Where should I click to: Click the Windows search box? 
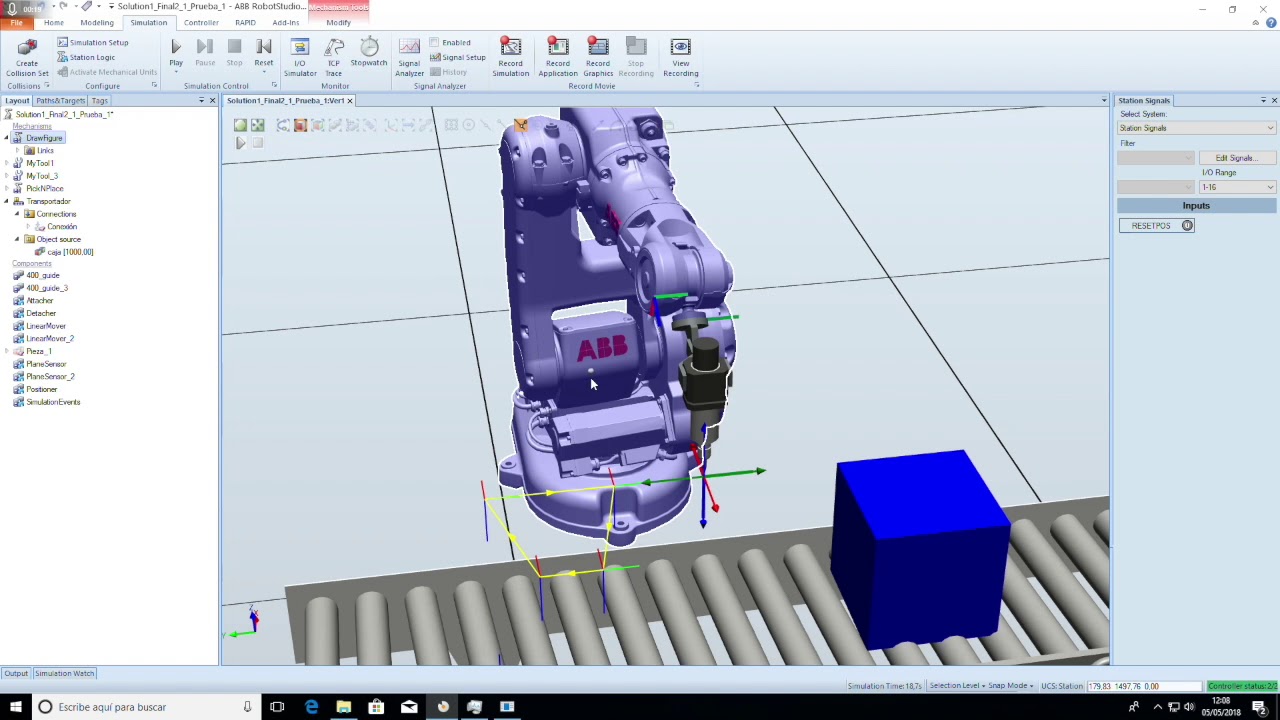click(x=145, y=707)
